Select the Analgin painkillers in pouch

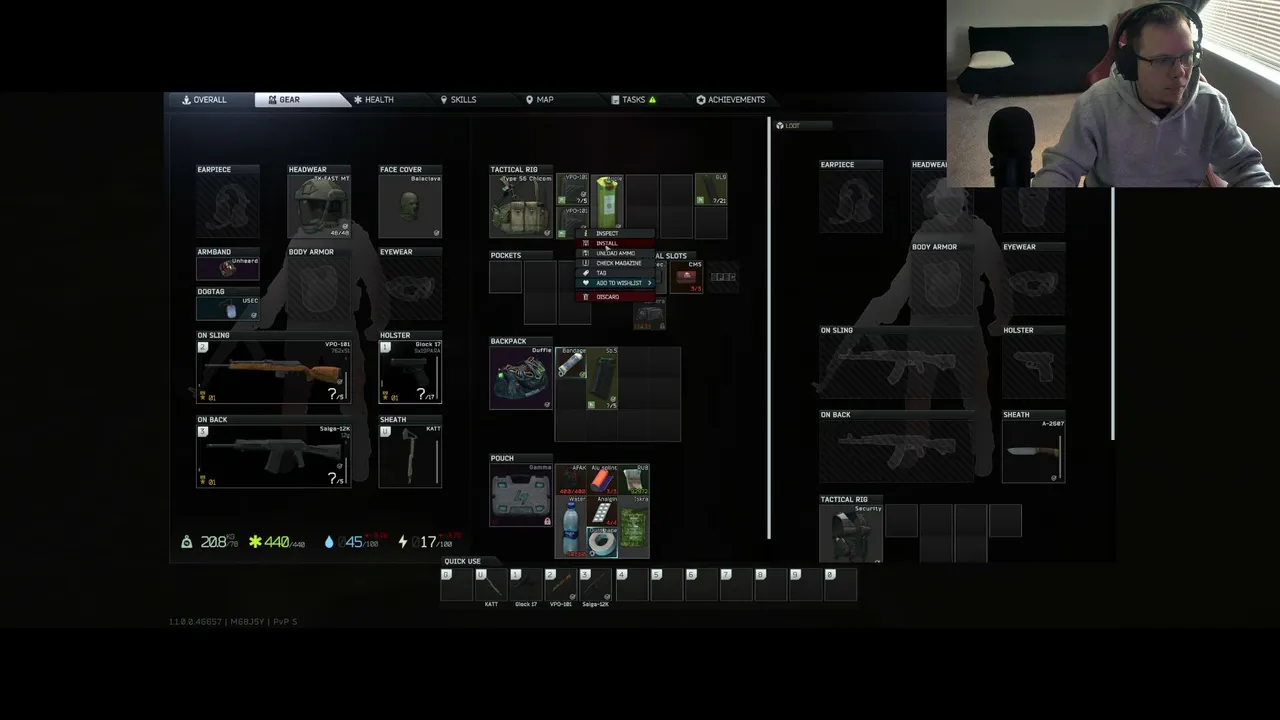coord(604,511)
